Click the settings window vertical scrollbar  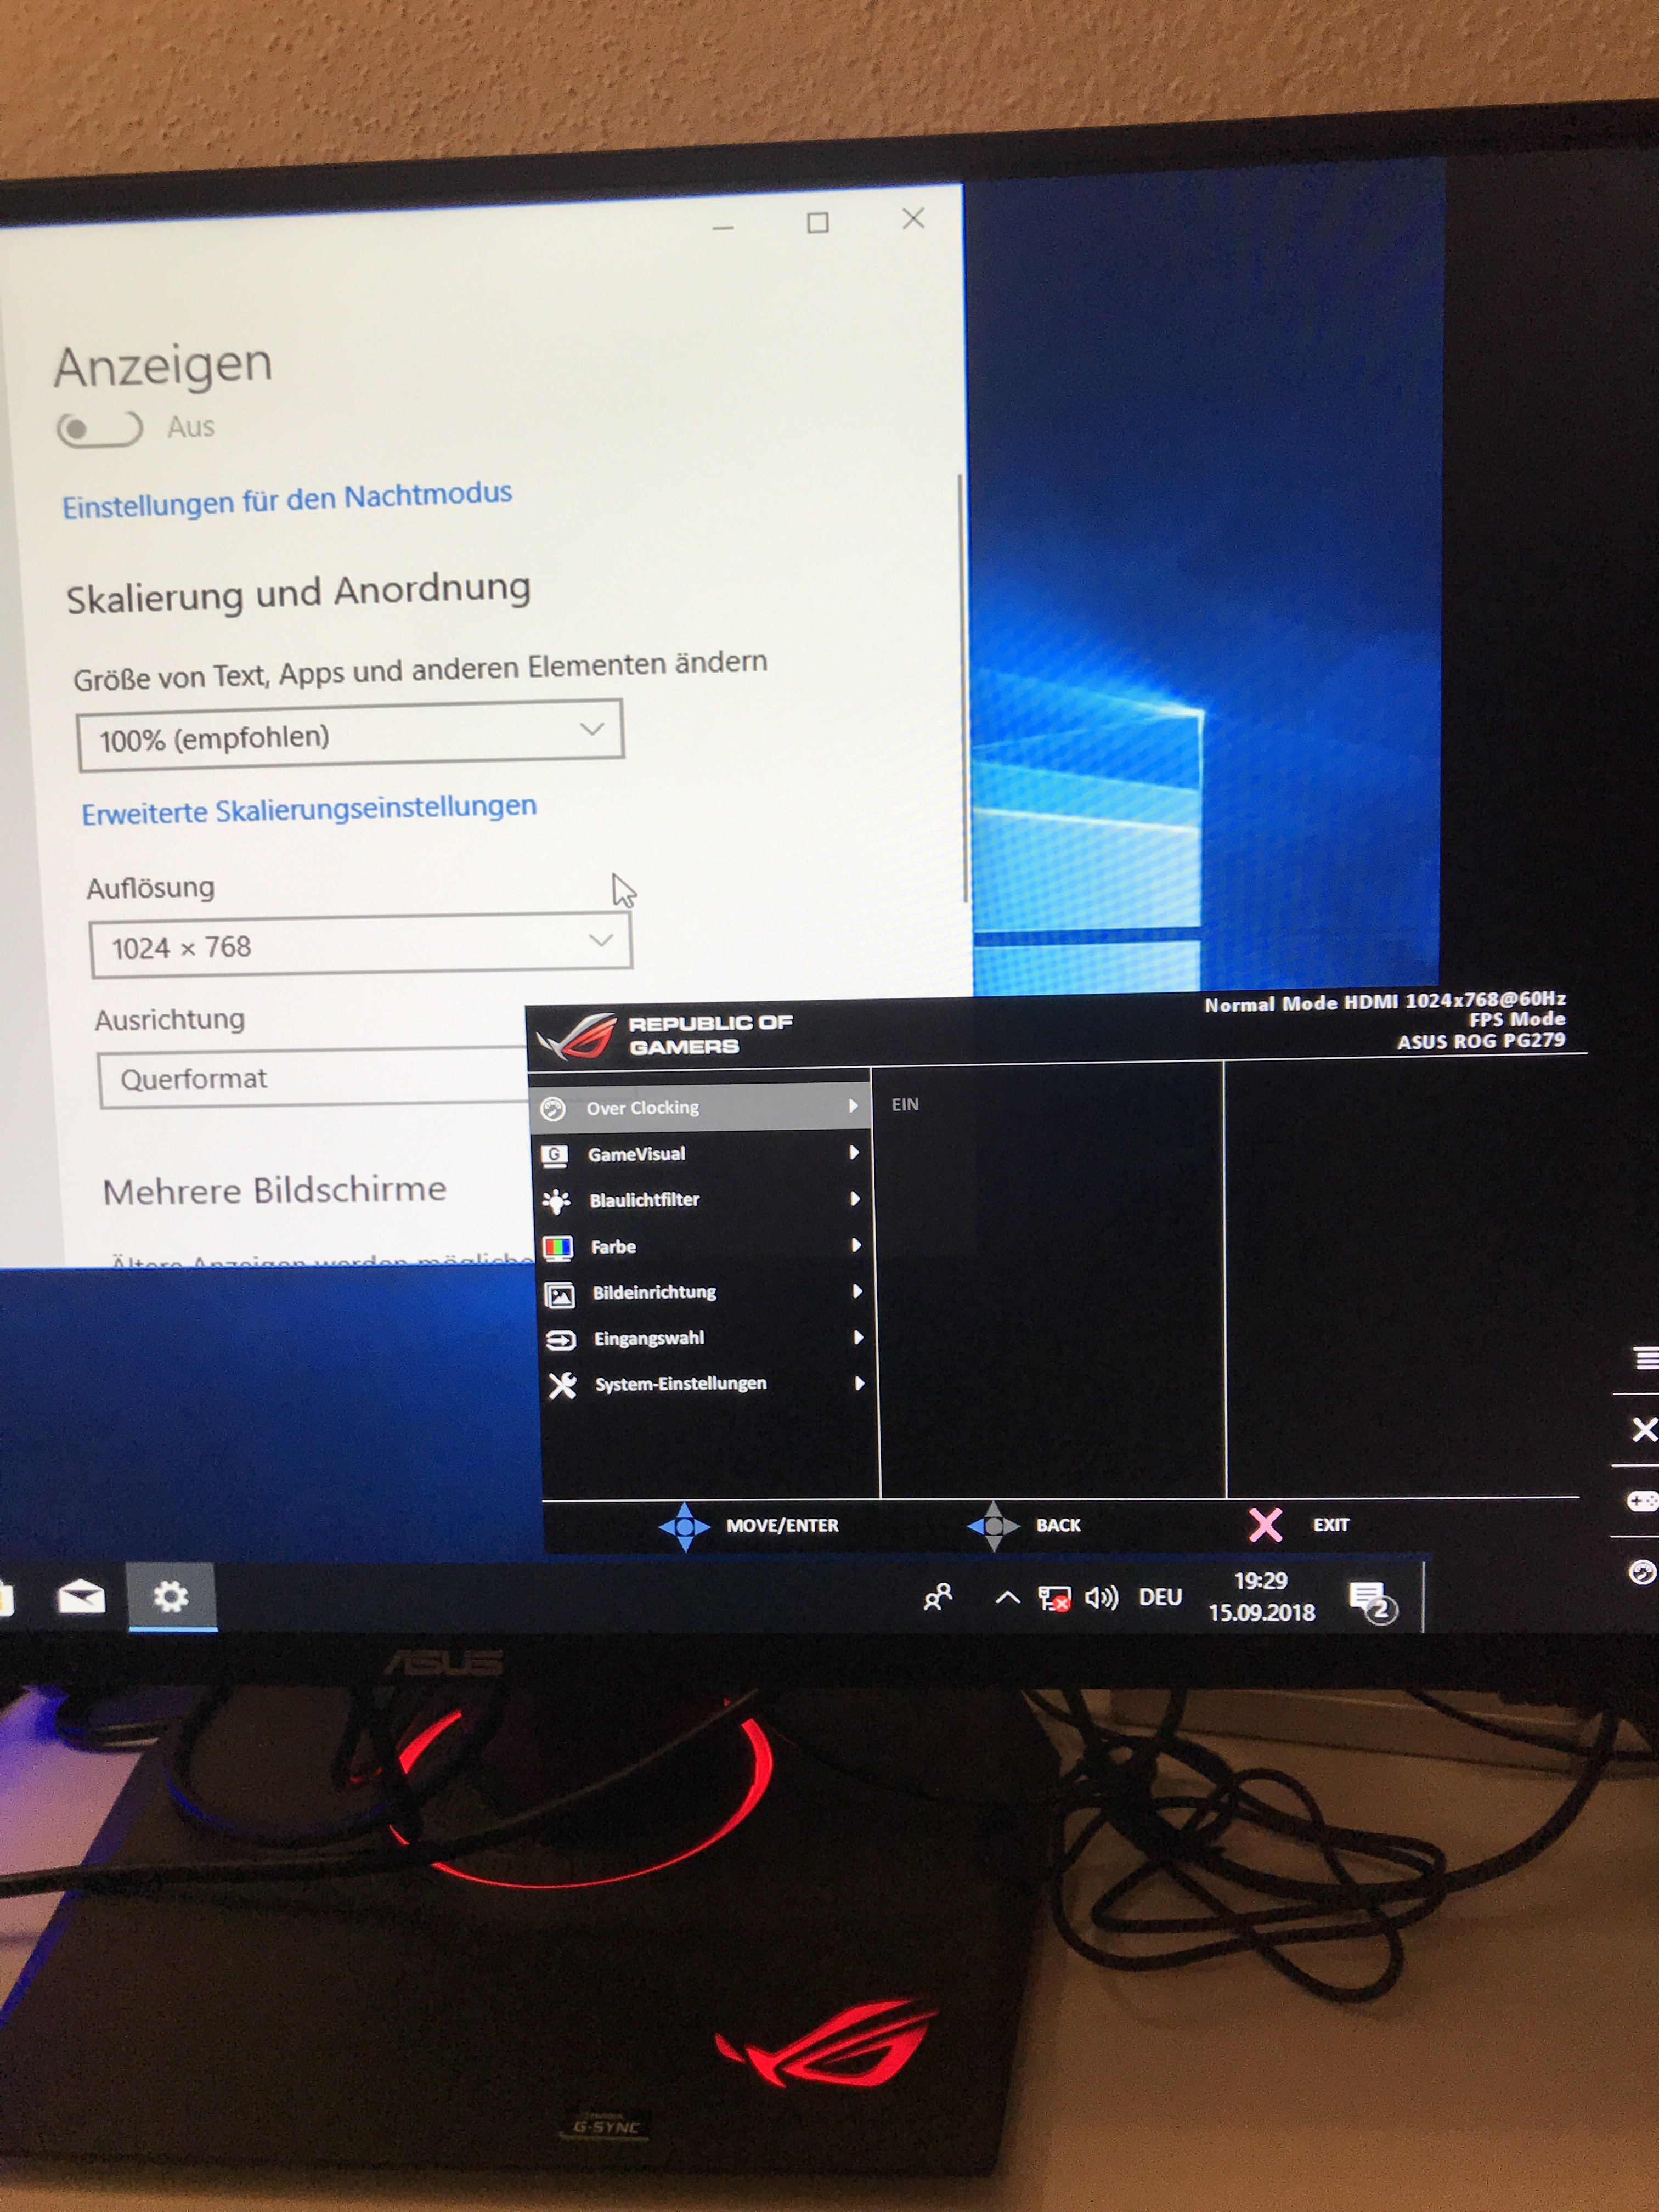[x=963, y=690]
